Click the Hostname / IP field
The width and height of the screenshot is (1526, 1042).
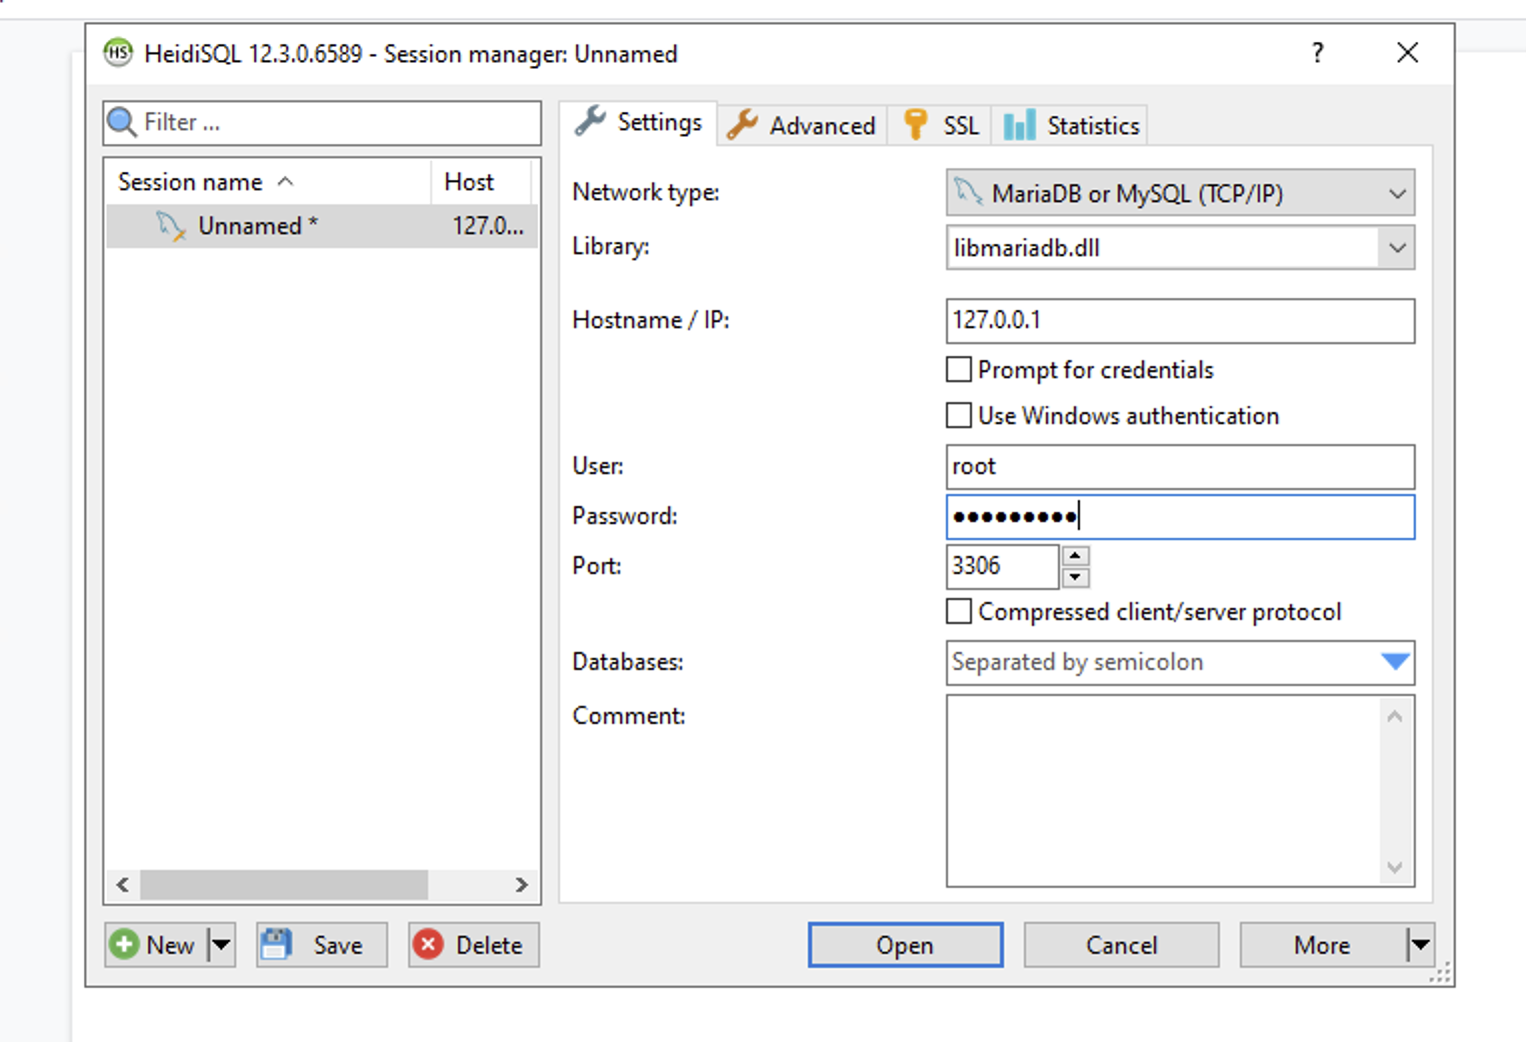coord(1180,320)
